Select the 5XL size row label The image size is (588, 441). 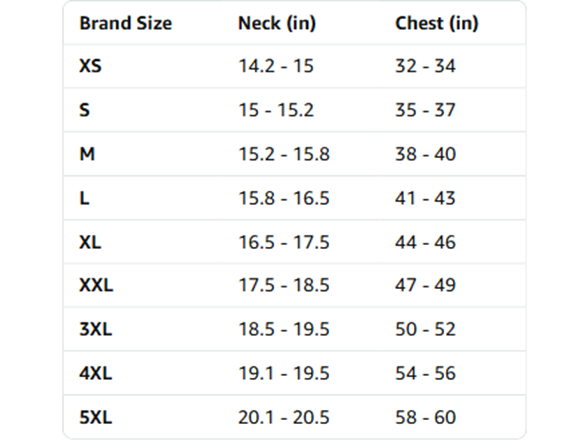(96, 417)
